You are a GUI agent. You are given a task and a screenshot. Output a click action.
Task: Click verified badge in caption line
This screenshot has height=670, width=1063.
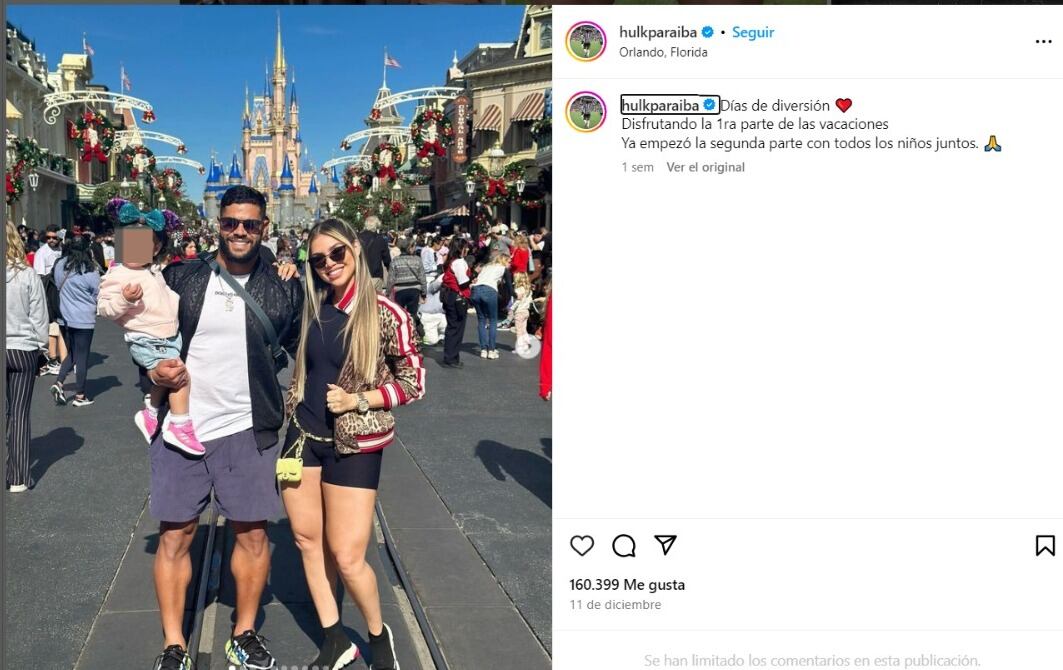coord(709,105)
